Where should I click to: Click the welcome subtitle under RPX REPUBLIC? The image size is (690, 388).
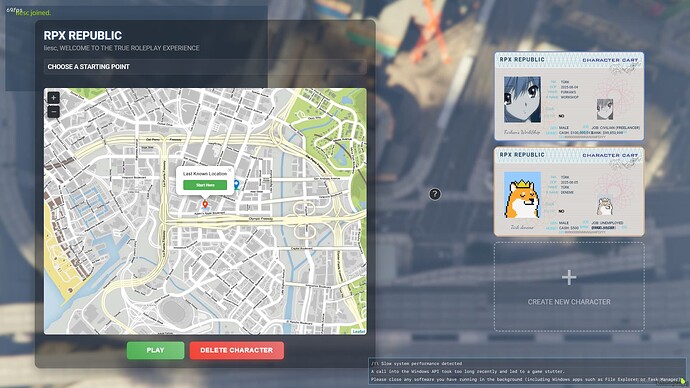[121, 48]
